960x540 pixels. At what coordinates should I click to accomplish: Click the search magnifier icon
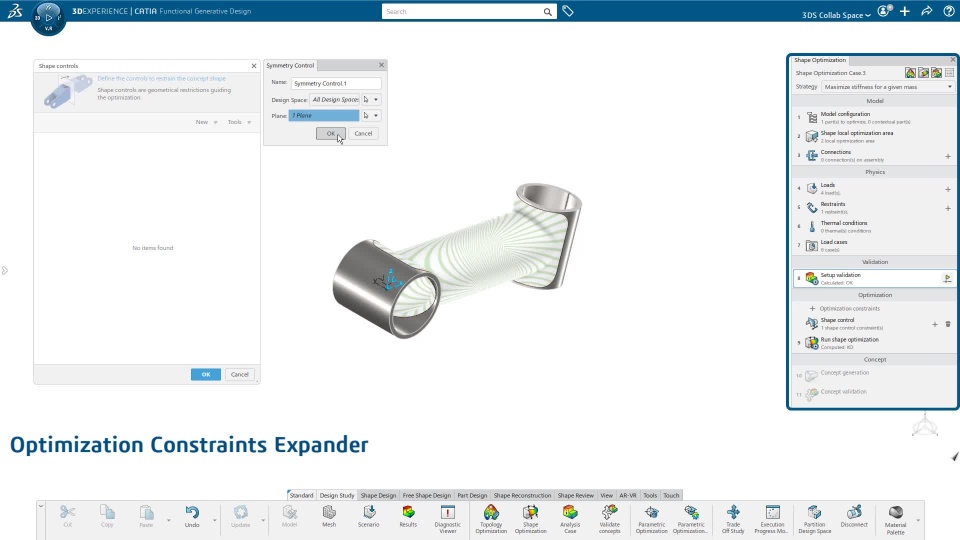(547, 12)
